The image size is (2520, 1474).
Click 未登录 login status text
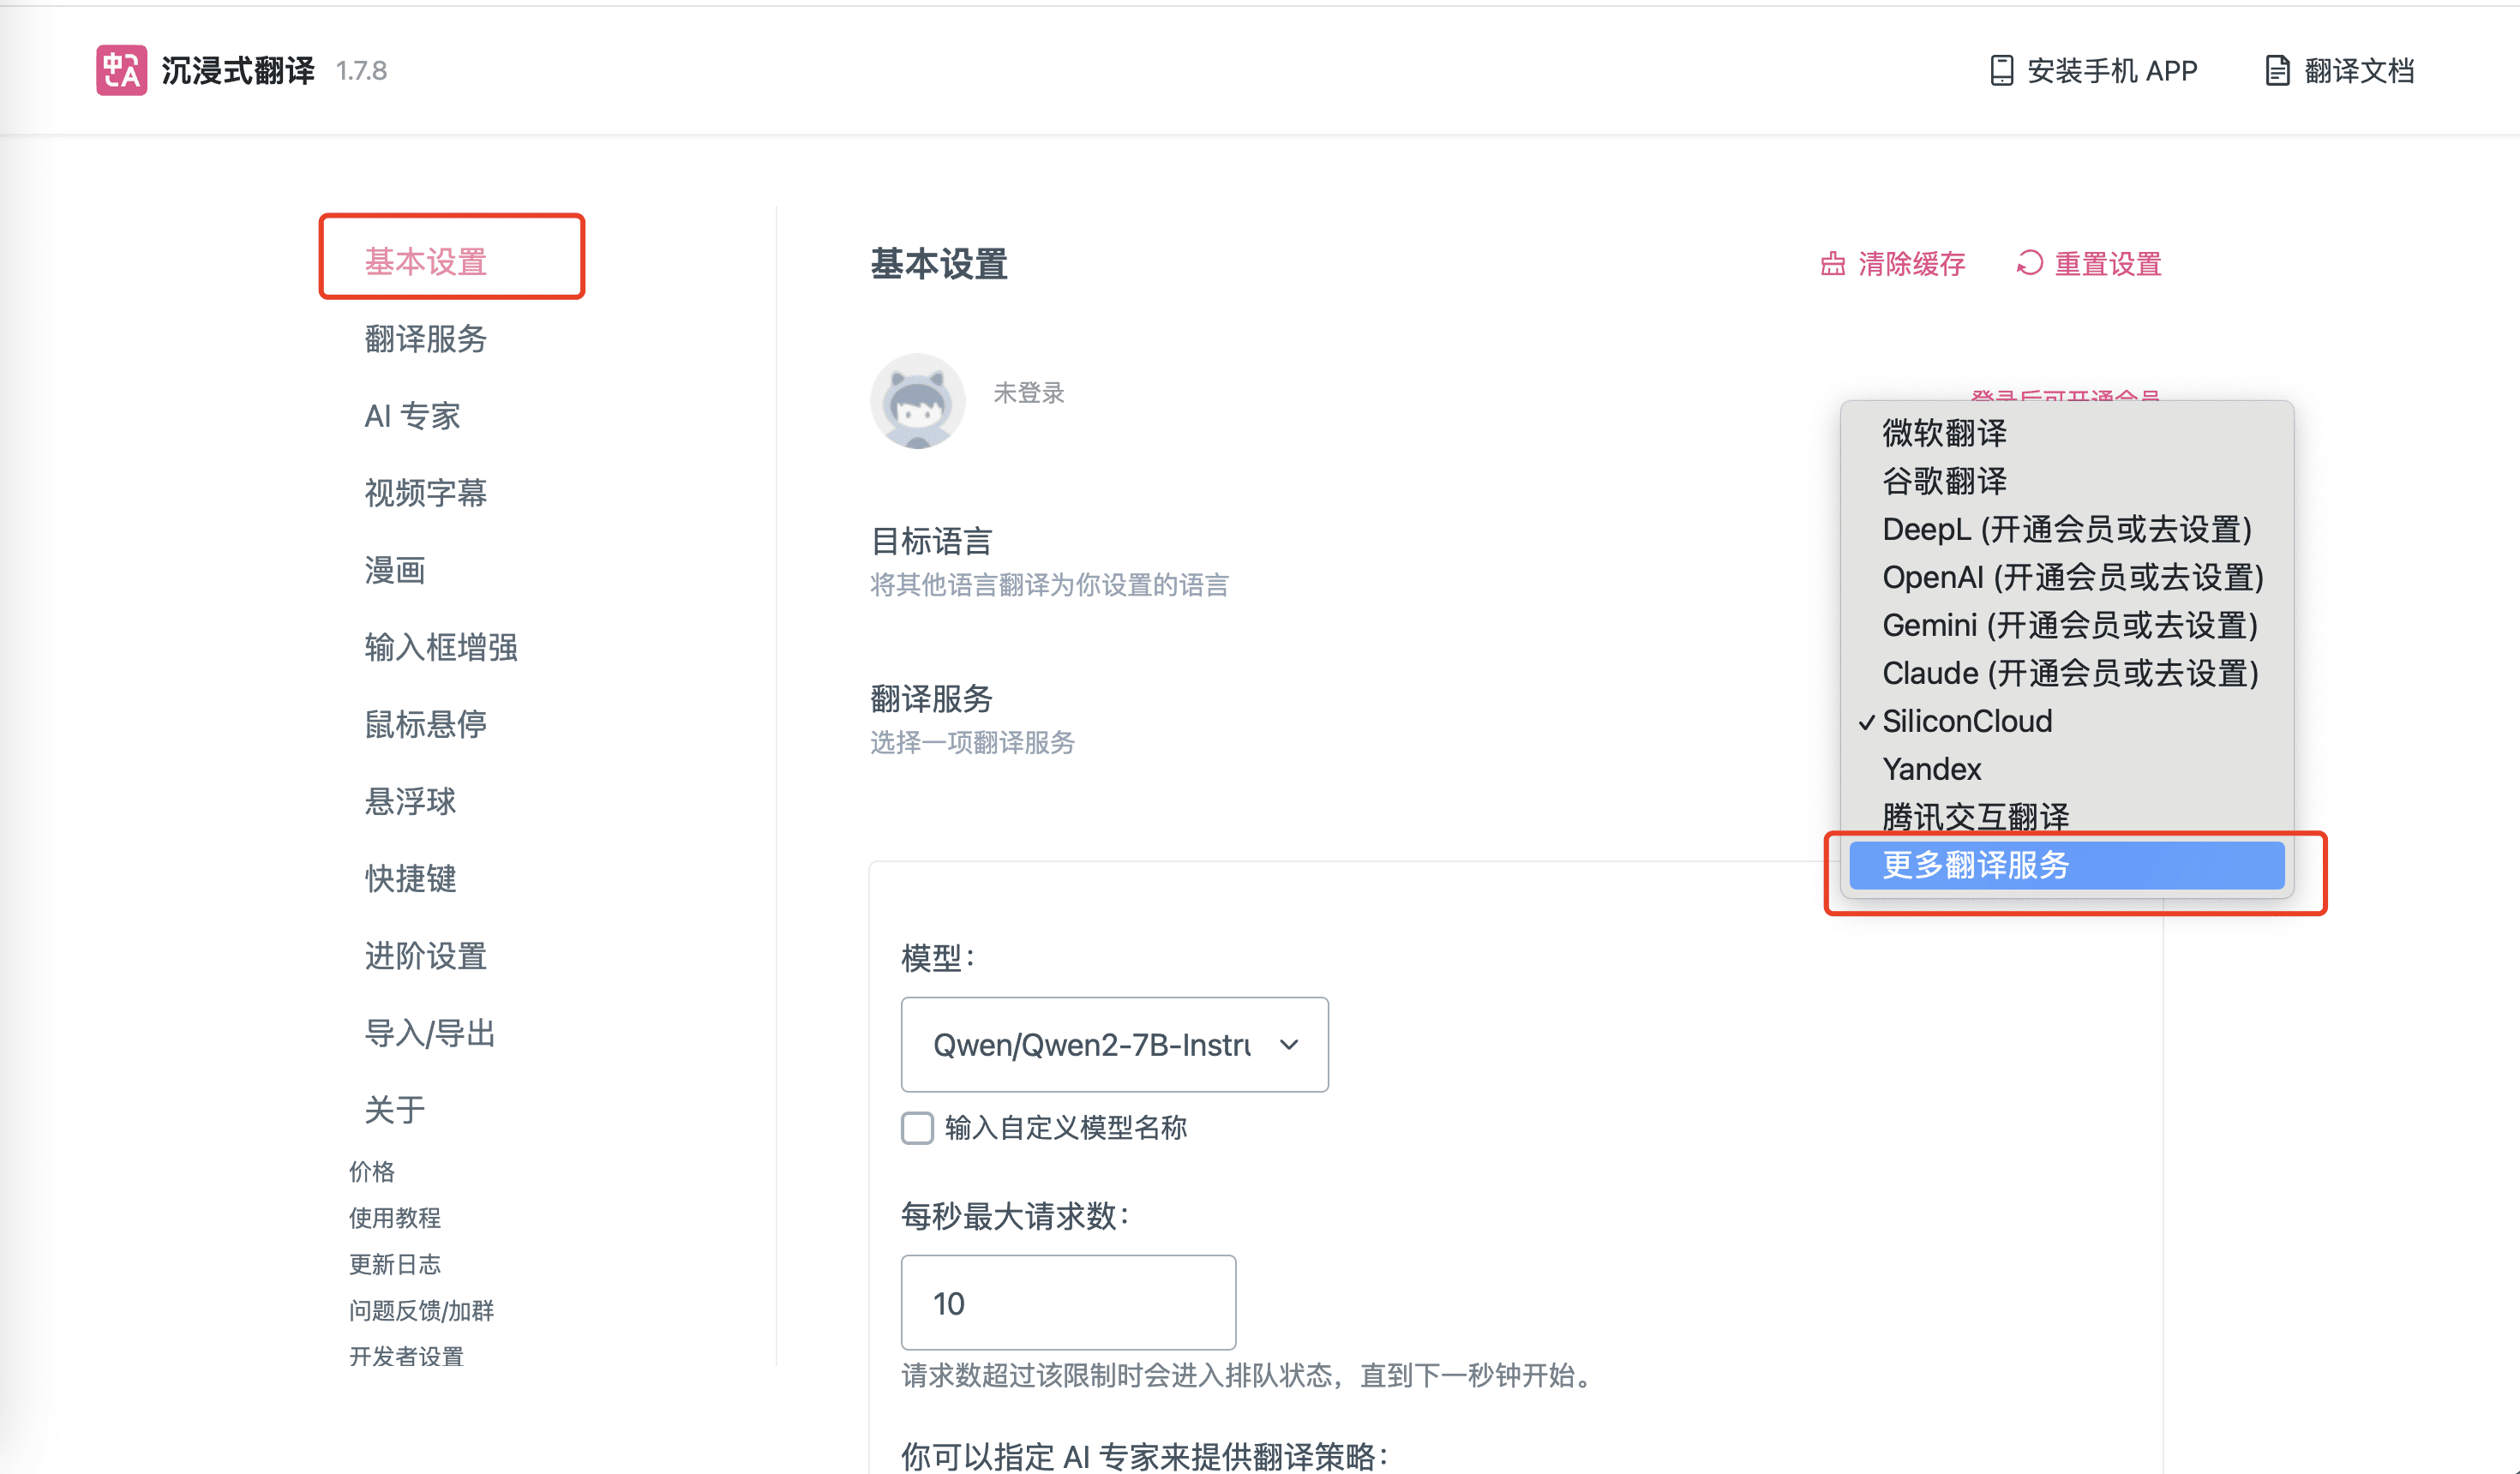coord(1028,393)
